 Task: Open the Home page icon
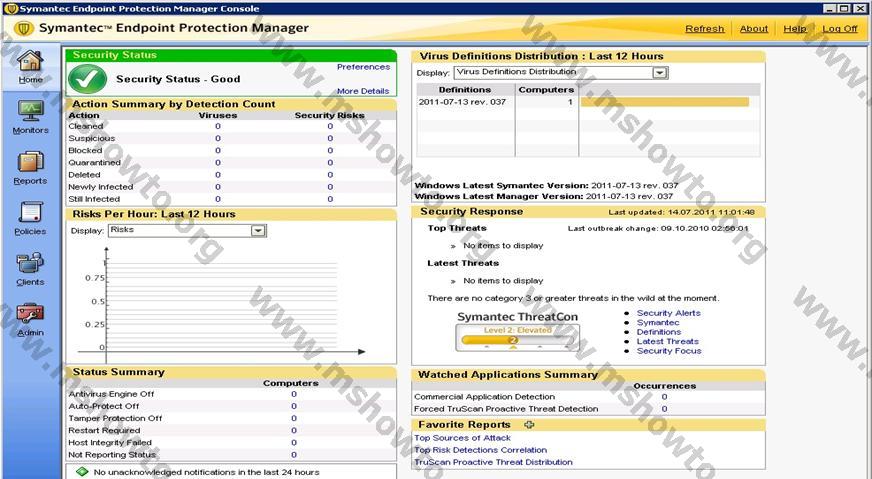coord(30,60)
